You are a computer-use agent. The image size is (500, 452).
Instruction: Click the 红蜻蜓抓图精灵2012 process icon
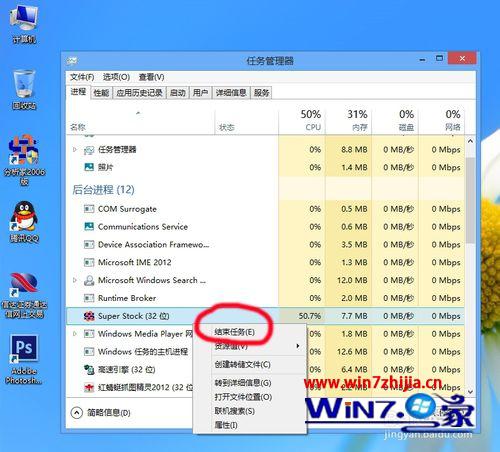pos(89,387)
